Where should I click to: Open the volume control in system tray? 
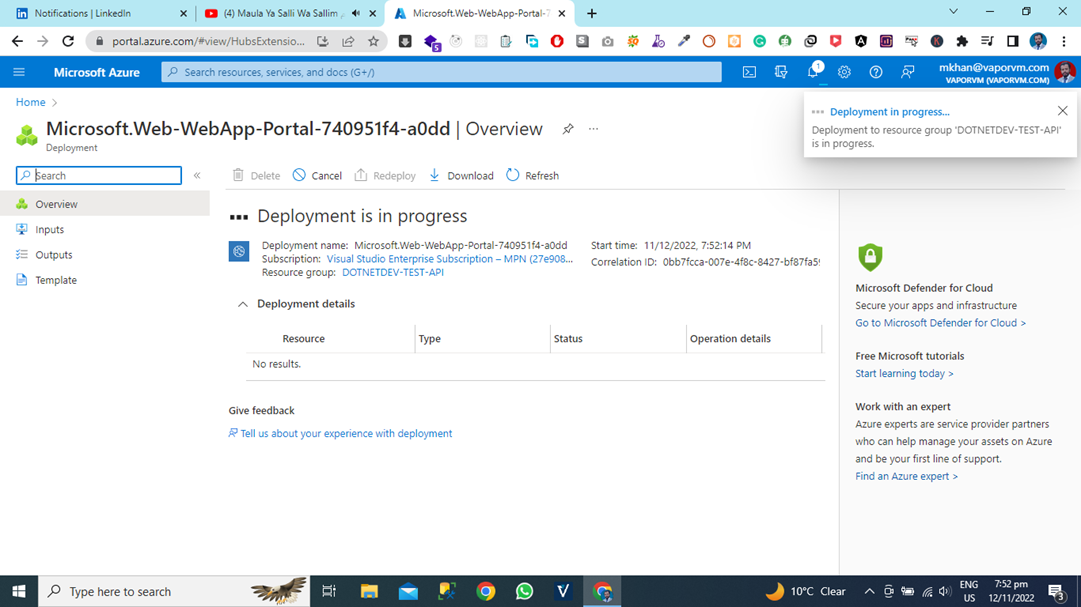[942, 591]
